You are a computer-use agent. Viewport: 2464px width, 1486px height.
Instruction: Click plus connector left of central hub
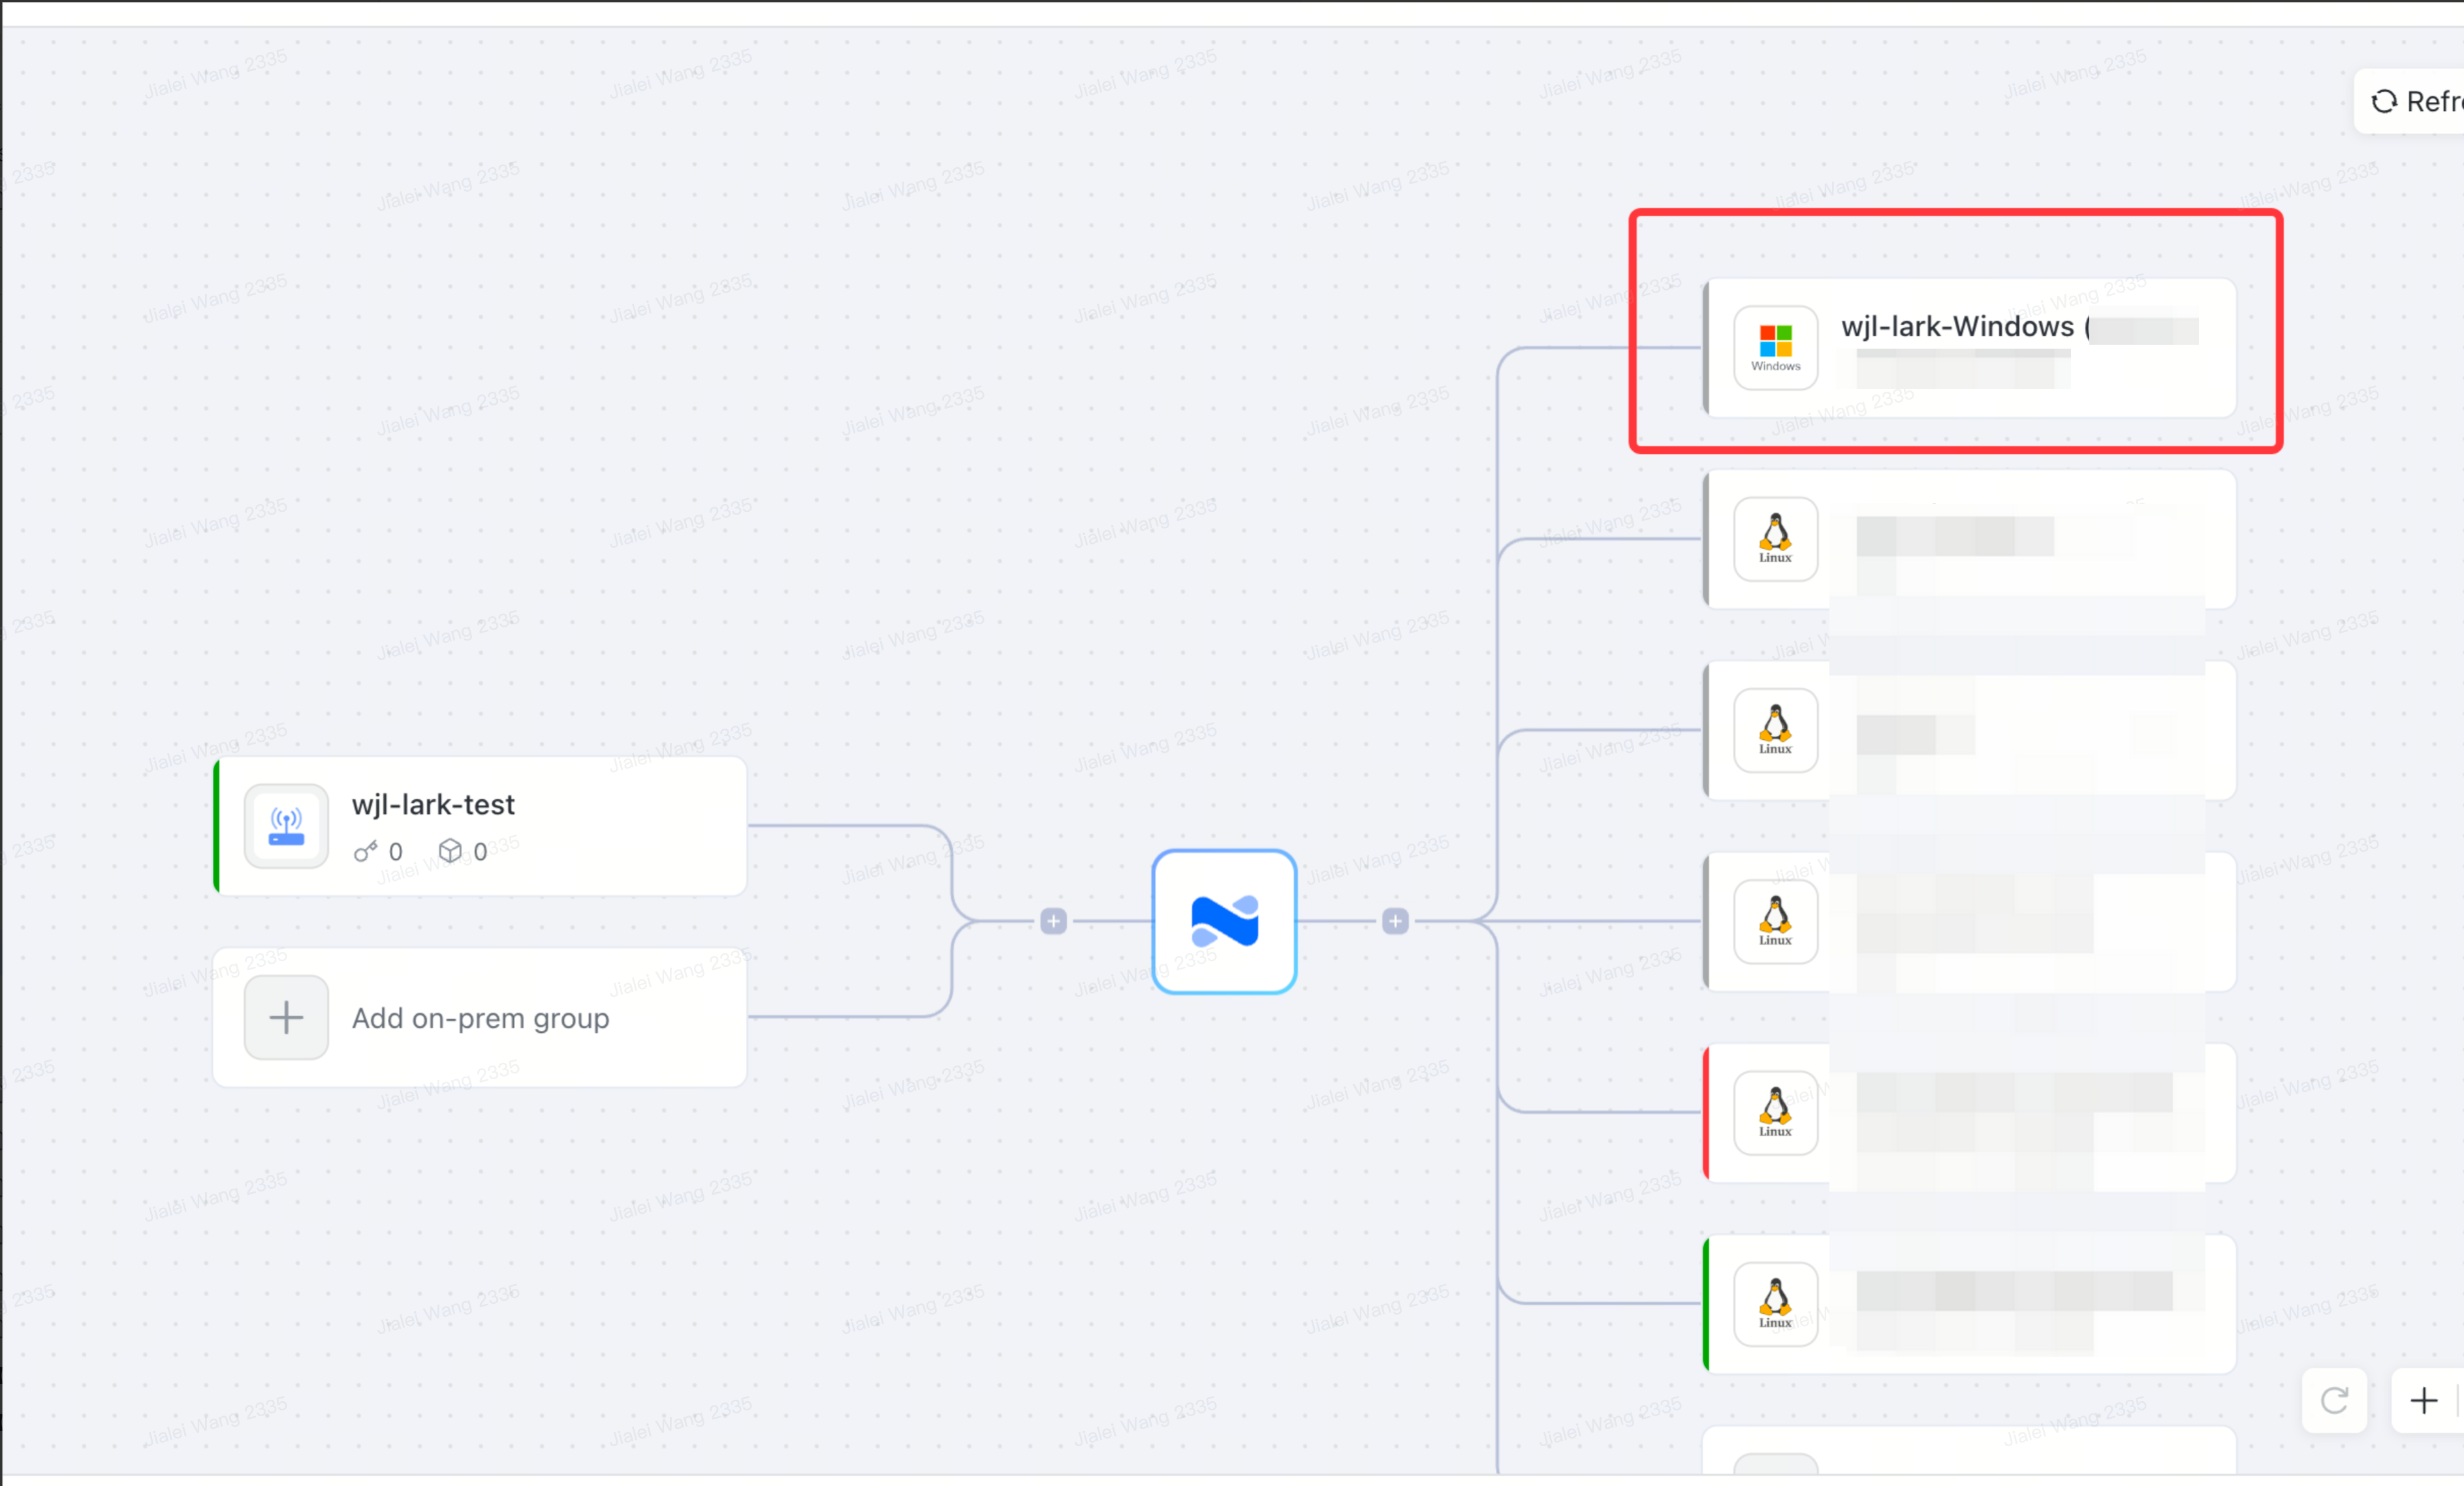click(x=1053, y=921)
